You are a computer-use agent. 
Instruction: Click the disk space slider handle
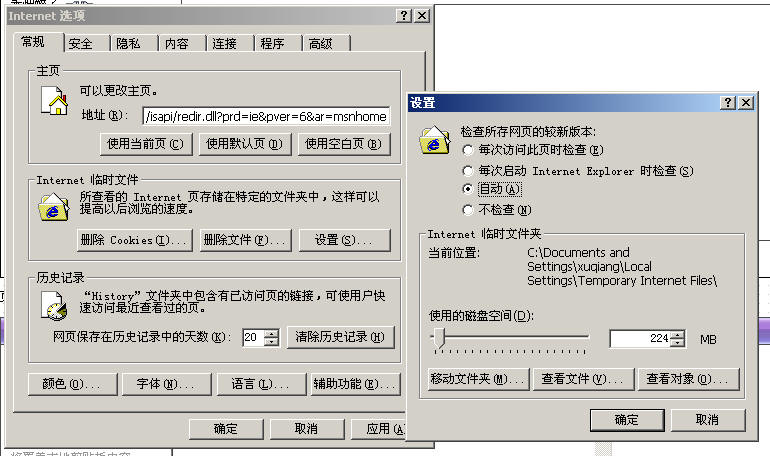(439, 338)
